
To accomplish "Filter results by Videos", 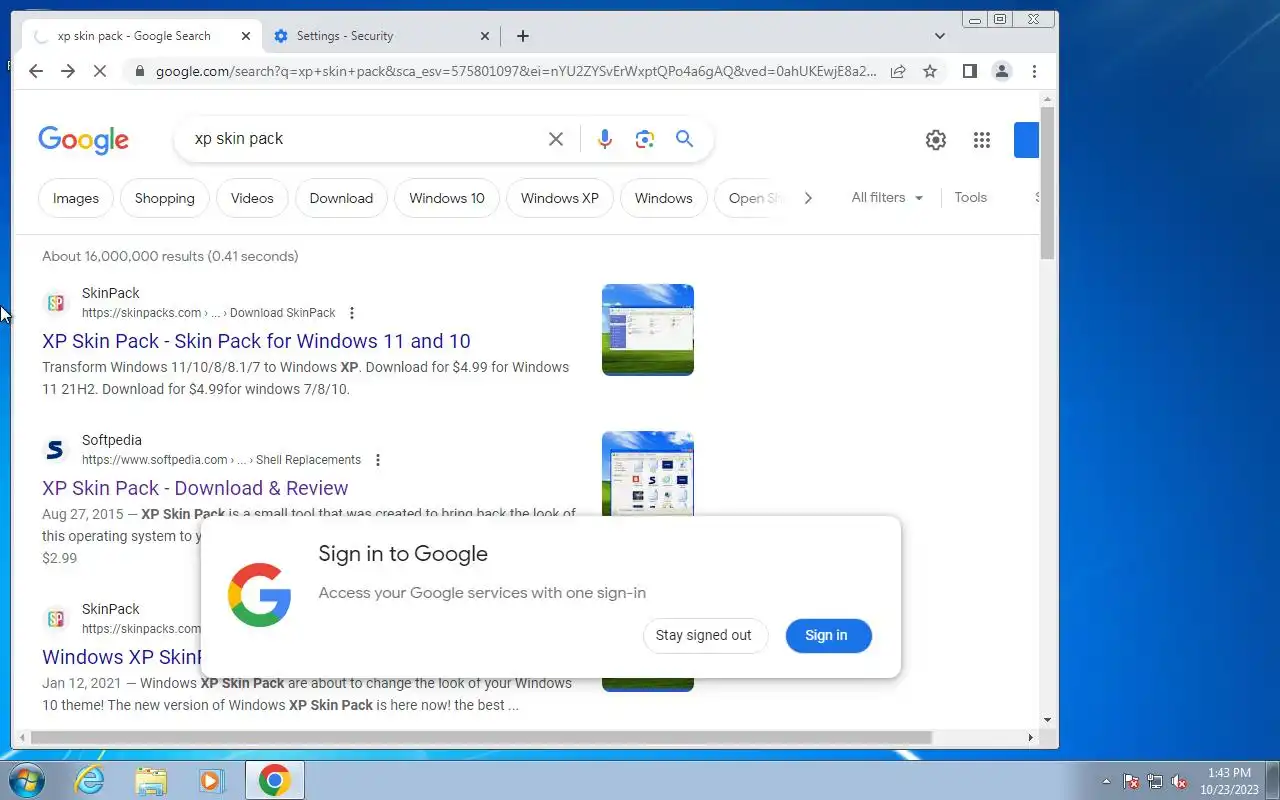I will click(252, 198).
